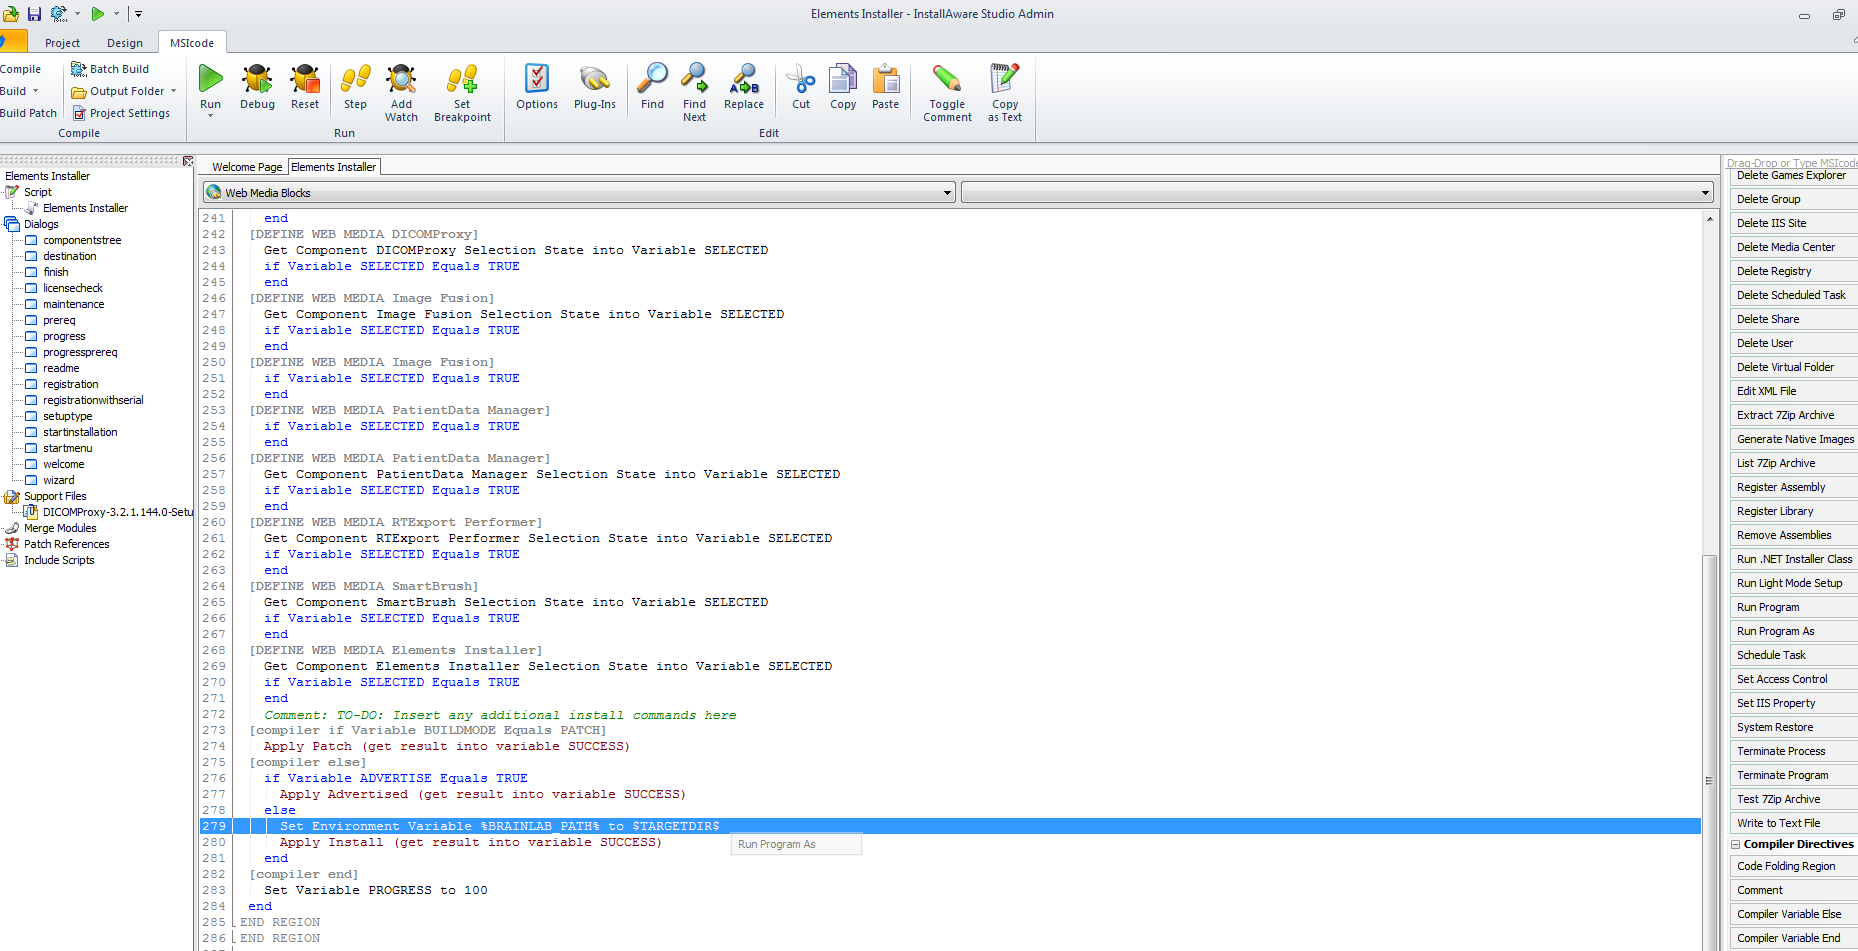Open the Replace tool
Screen dimensions: 1858x951
point(744,86)
